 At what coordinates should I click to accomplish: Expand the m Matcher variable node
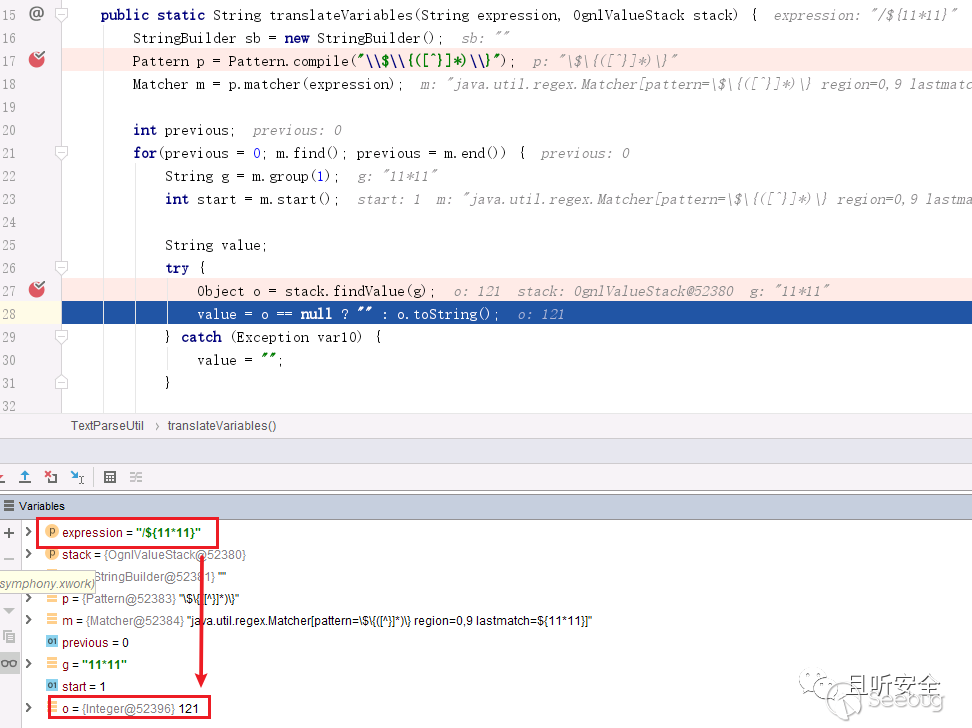[x=29, y=620]
